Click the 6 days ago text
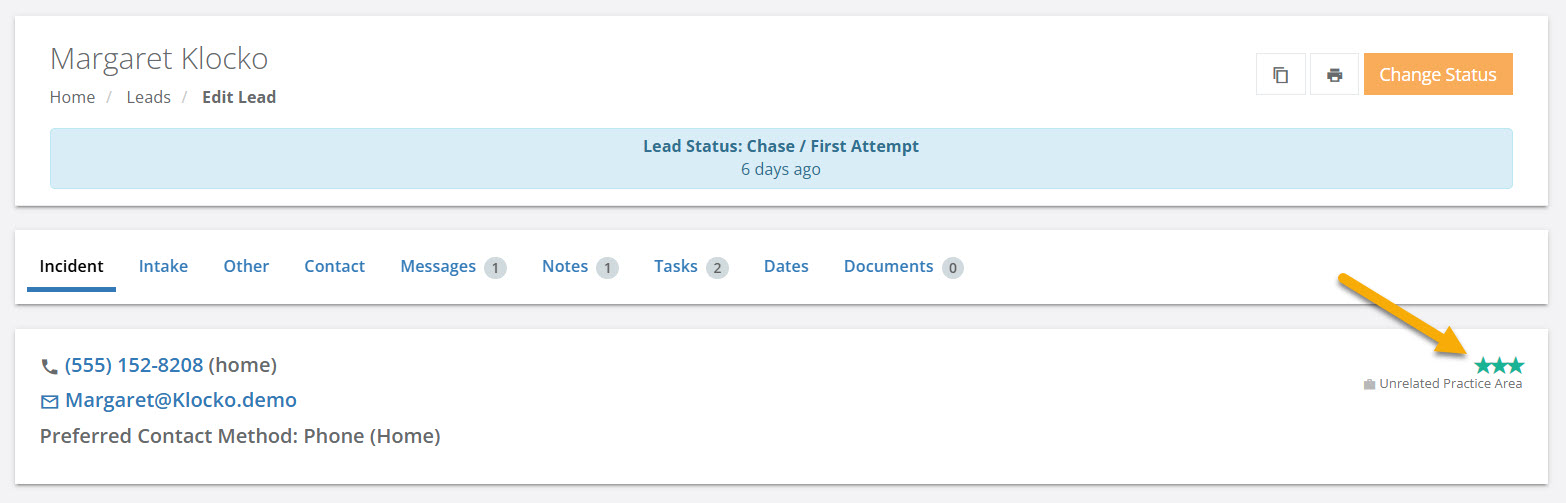 click(x=781, y=169)
